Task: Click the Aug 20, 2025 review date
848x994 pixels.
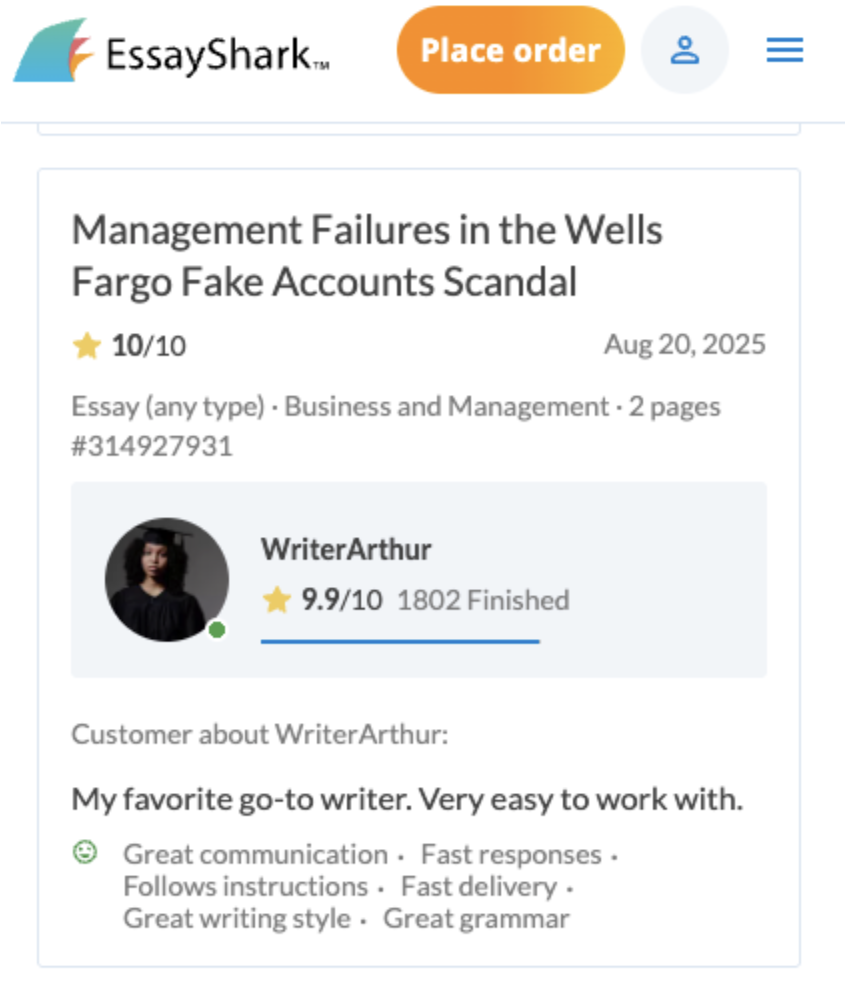Action: click(x=685, y=345)
